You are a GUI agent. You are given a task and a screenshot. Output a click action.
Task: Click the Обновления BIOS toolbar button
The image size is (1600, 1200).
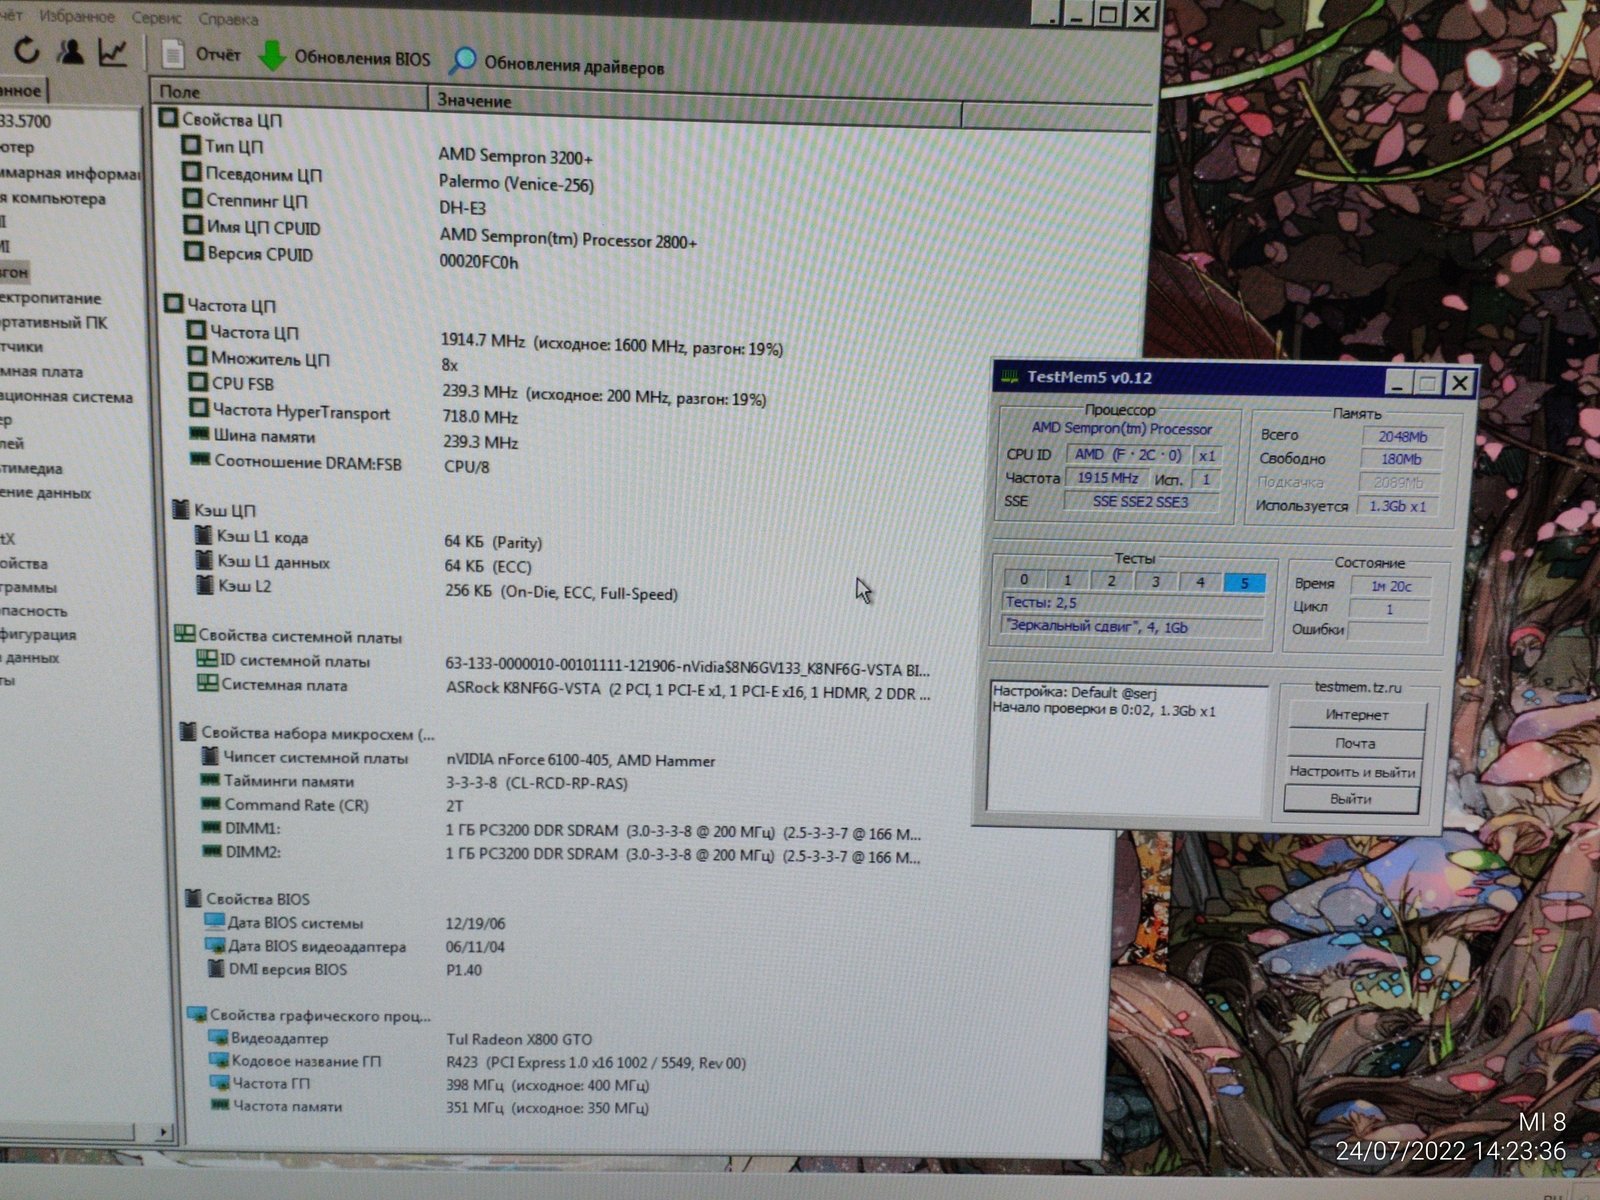click(x=344, y=57)
